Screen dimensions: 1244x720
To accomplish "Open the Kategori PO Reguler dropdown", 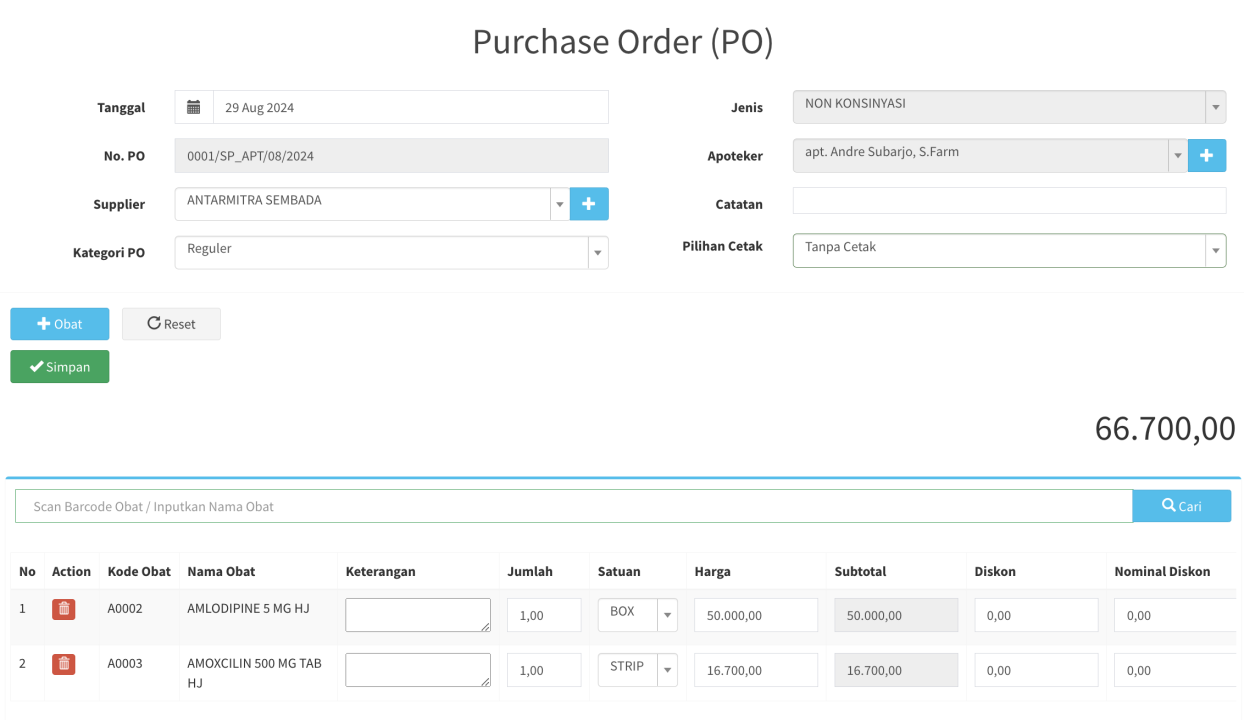I will [x=391, y=253].
